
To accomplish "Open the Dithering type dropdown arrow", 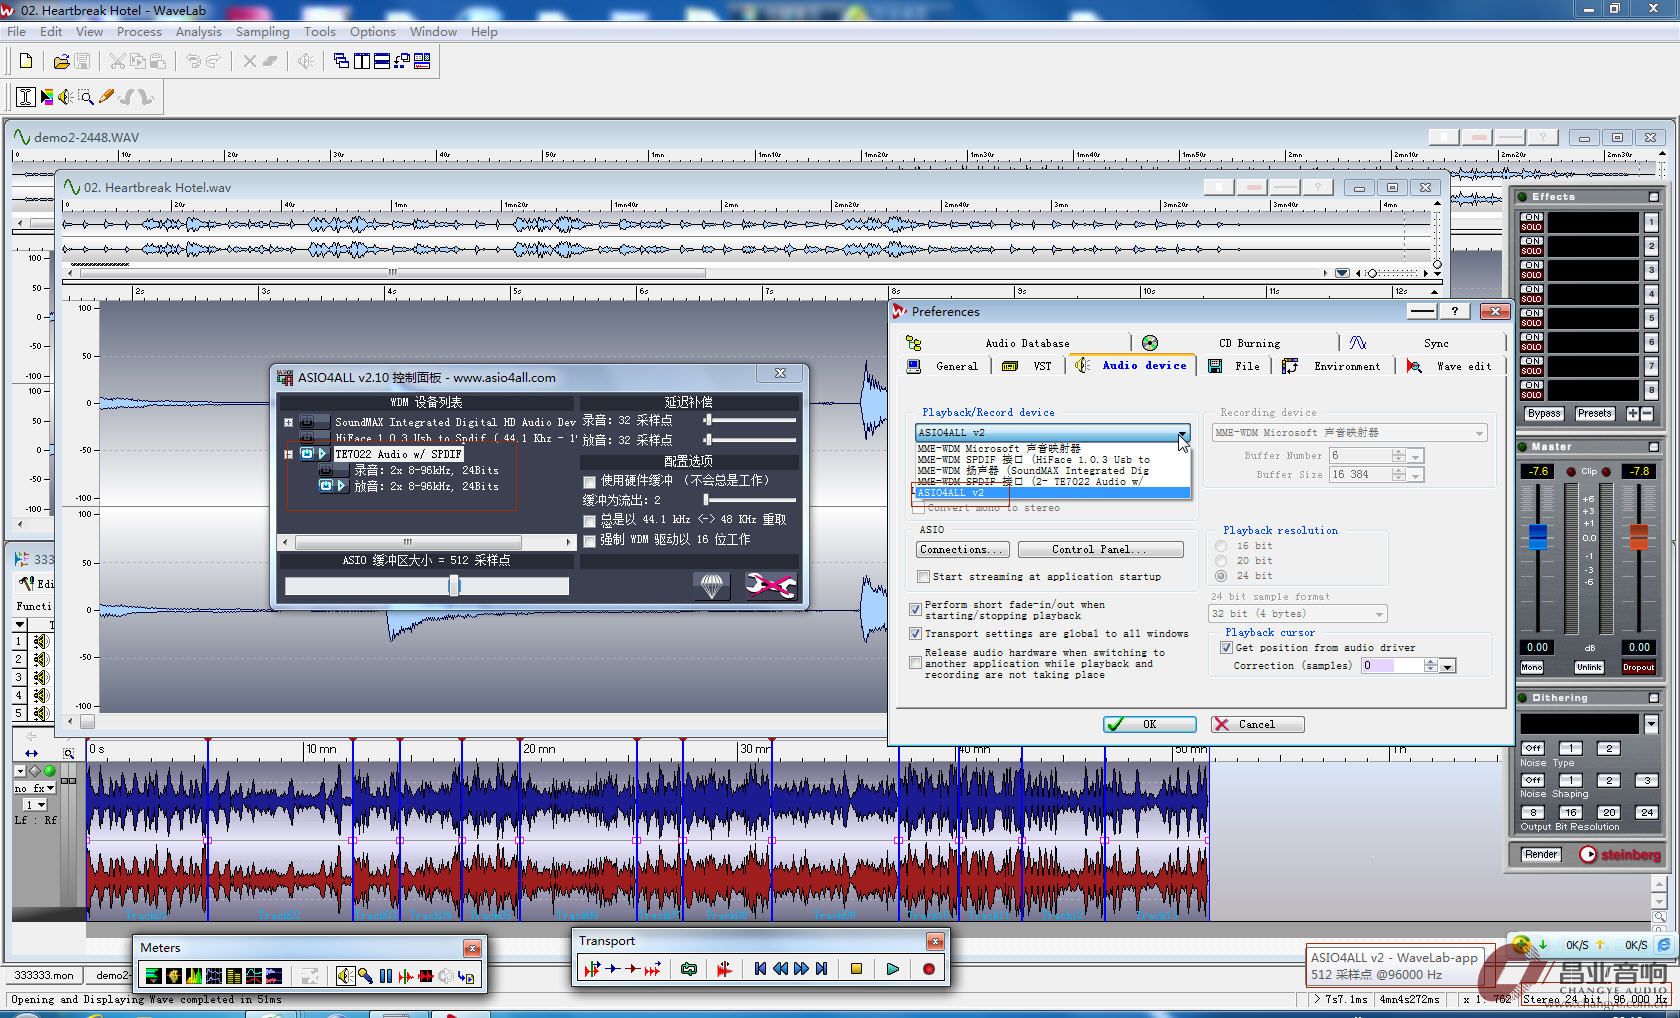I will click(1651, 723).
